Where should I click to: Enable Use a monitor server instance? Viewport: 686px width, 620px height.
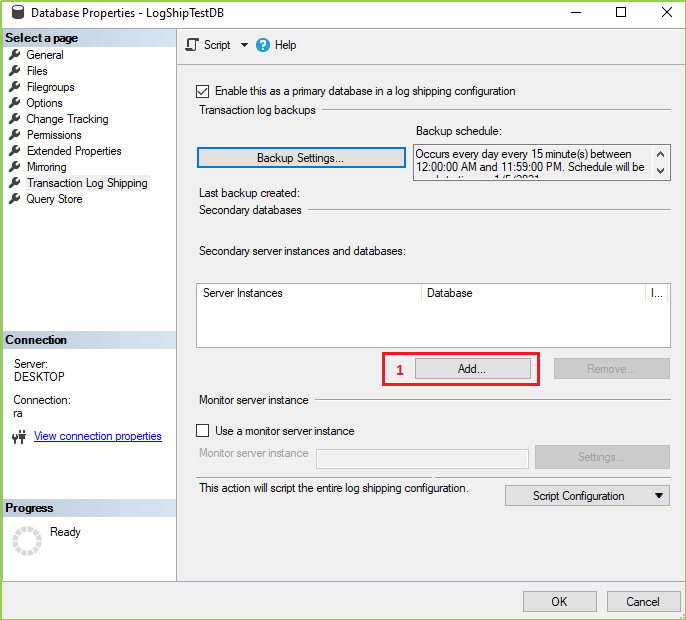point(204,431)
